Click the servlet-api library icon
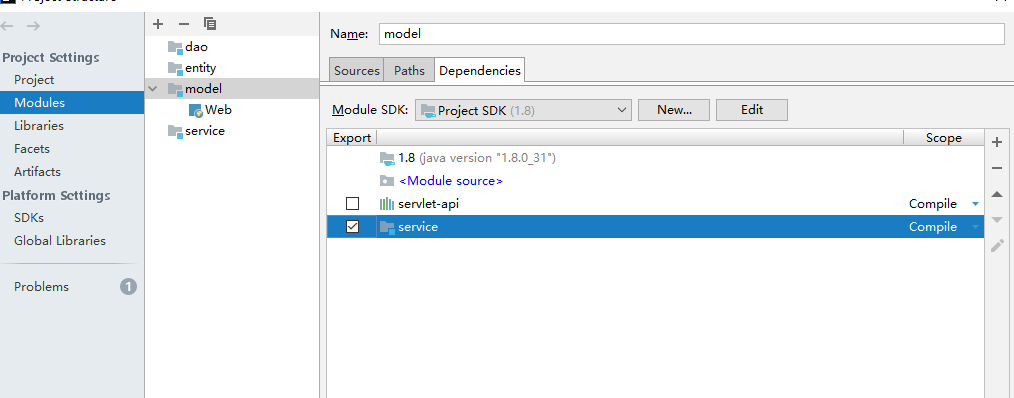The height and width of the screenshot is (398, 1014). coord(387,204)
